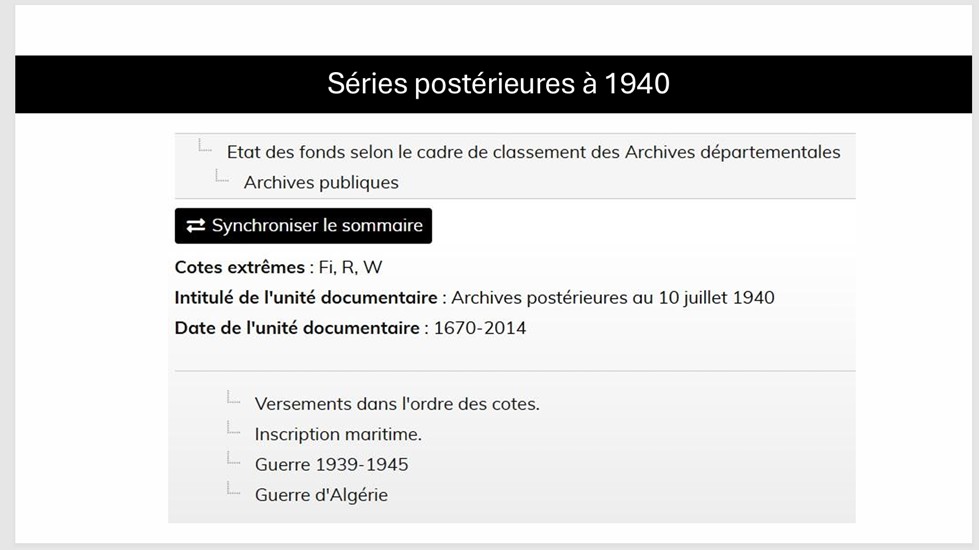Click Archives postérieures au 10 juillet 1940 text
The image size is (979, 550).
(612, 298)
